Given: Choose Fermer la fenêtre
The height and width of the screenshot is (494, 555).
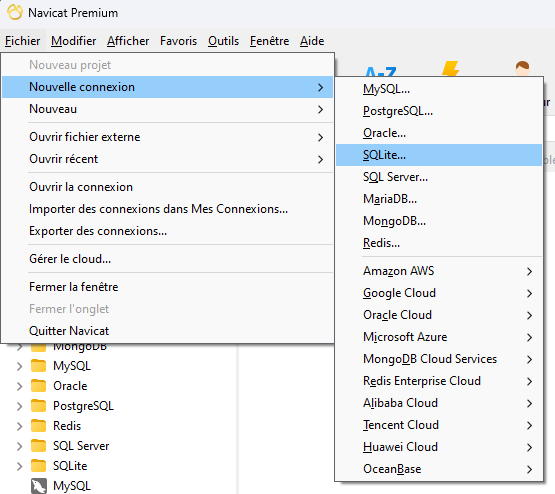Looking at the screenshot, I should pyautogui.click(x=167, y=287).
